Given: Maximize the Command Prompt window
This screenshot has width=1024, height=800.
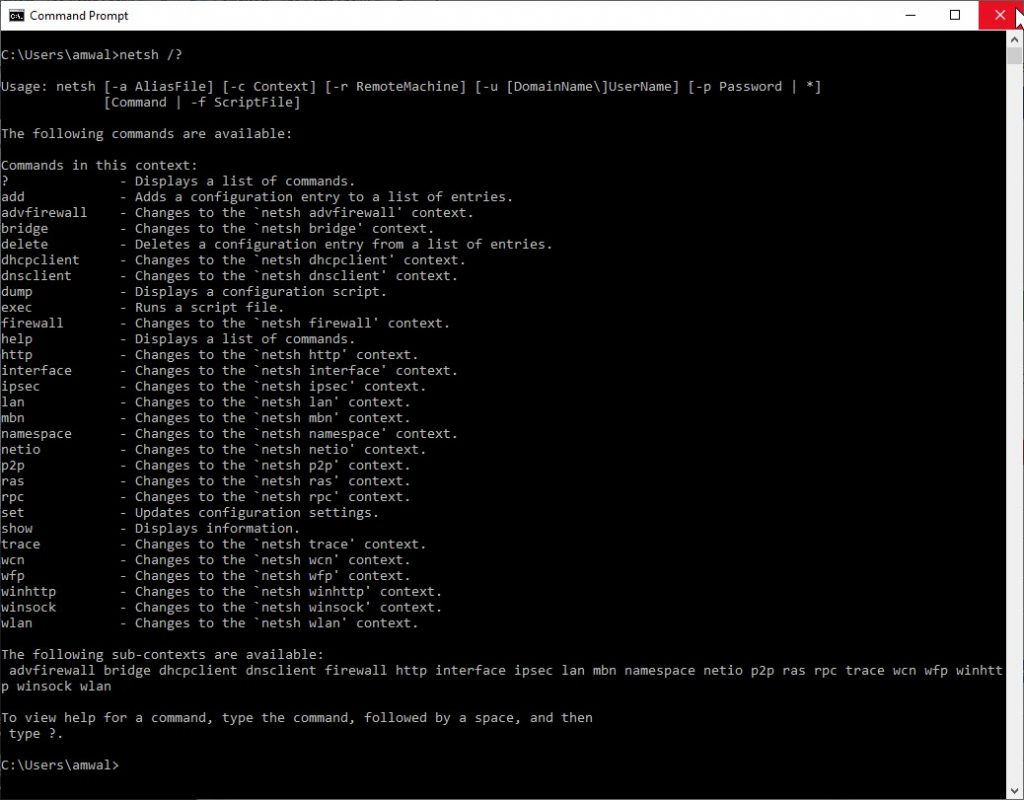Looking at the screenshot, I should click(955, 15).
